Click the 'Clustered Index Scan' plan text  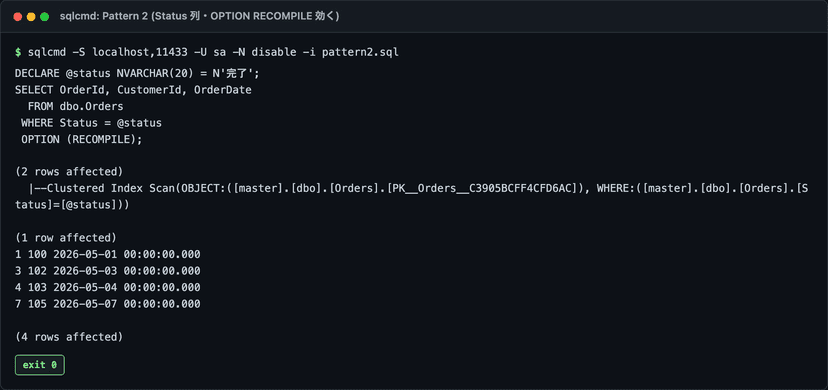point(111,188)
